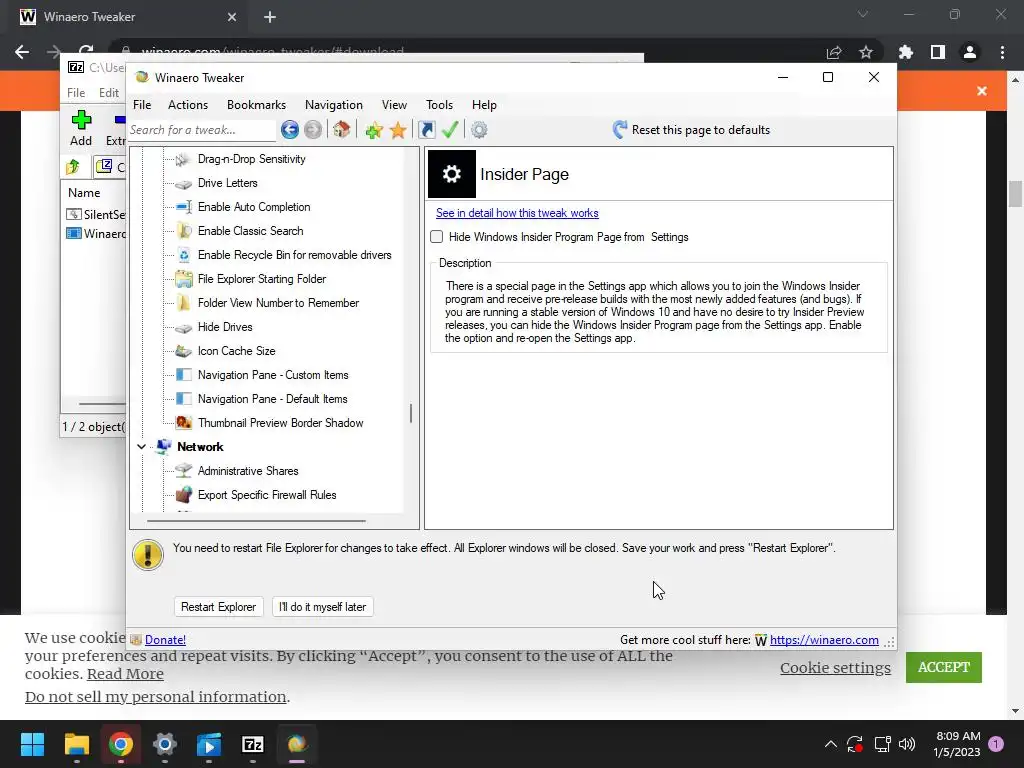1024x768 pixels.
Task: Click the green ACCEPT cookies button
Action: click(944, 667)
